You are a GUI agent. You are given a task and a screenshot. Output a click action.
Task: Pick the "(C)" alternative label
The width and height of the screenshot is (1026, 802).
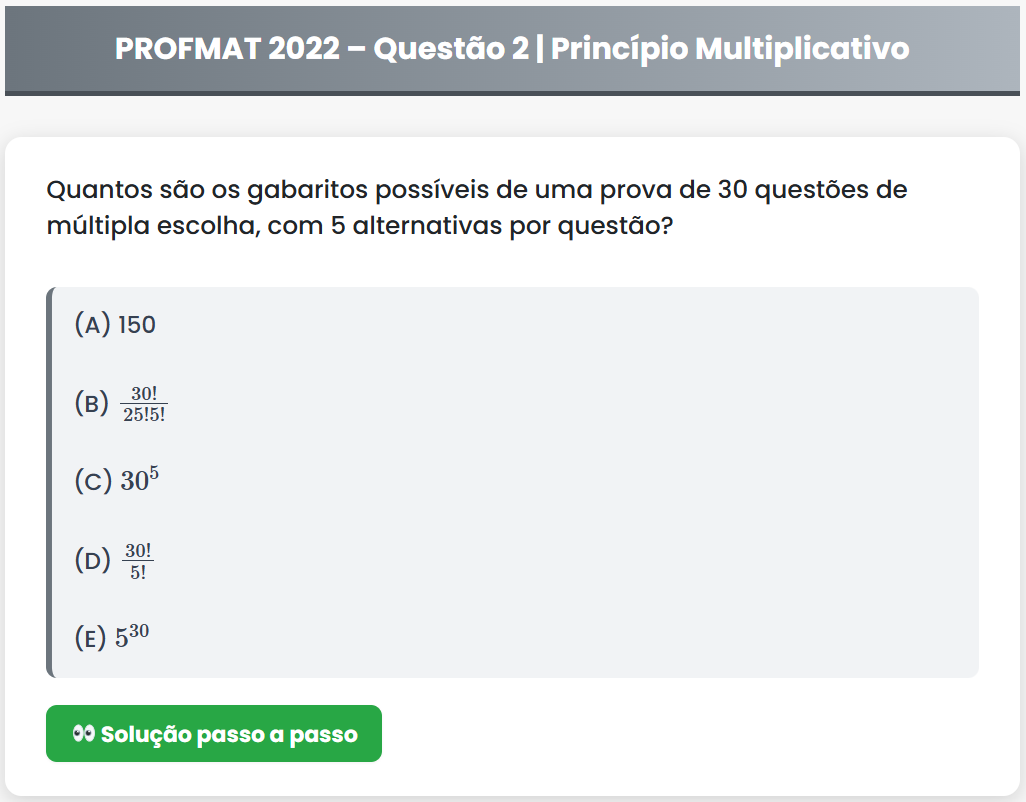pyautogui.click(x=93, y=481)
